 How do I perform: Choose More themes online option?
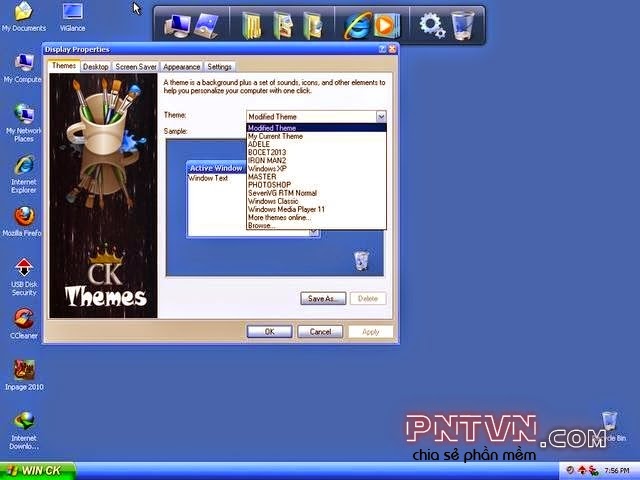(x=316, y=218)
